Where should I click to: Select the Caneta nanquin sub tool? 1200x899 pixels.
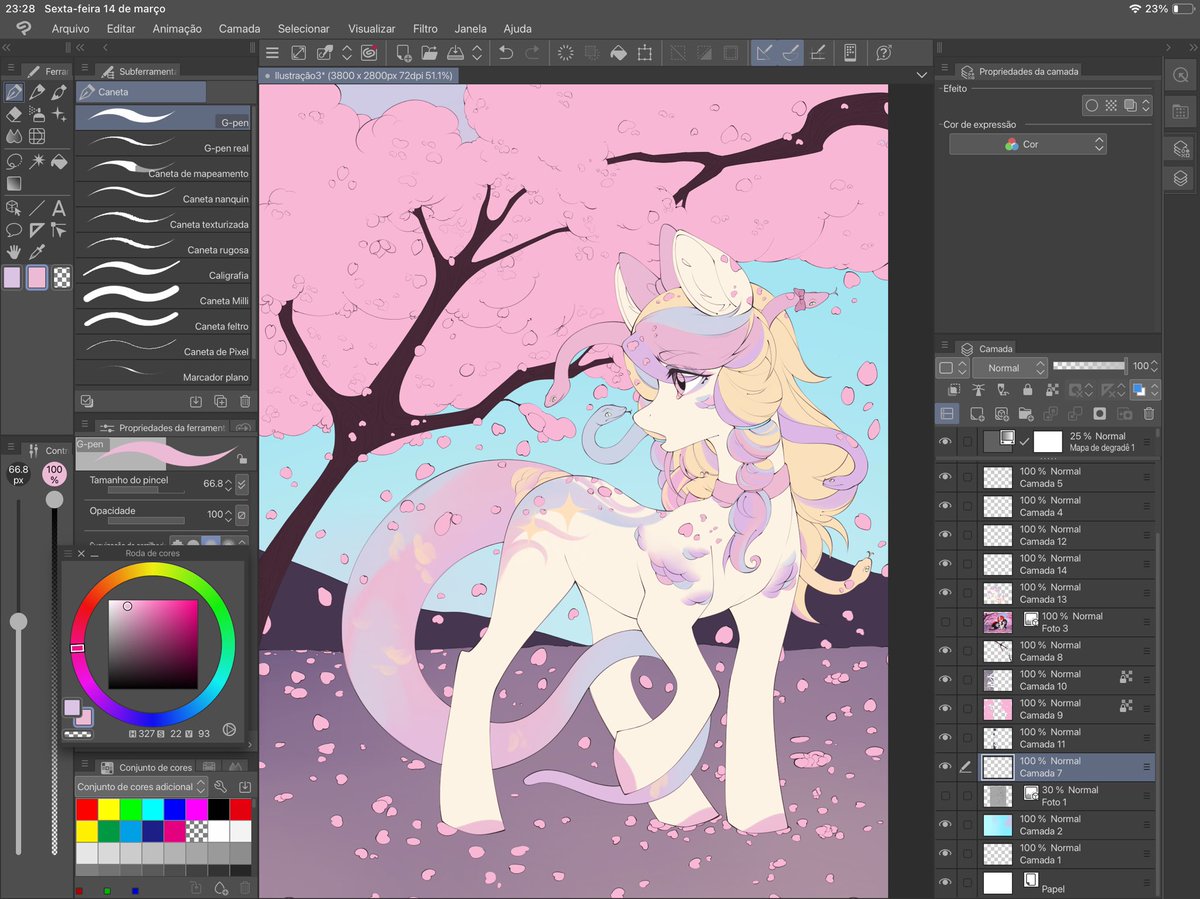point(164,194)
